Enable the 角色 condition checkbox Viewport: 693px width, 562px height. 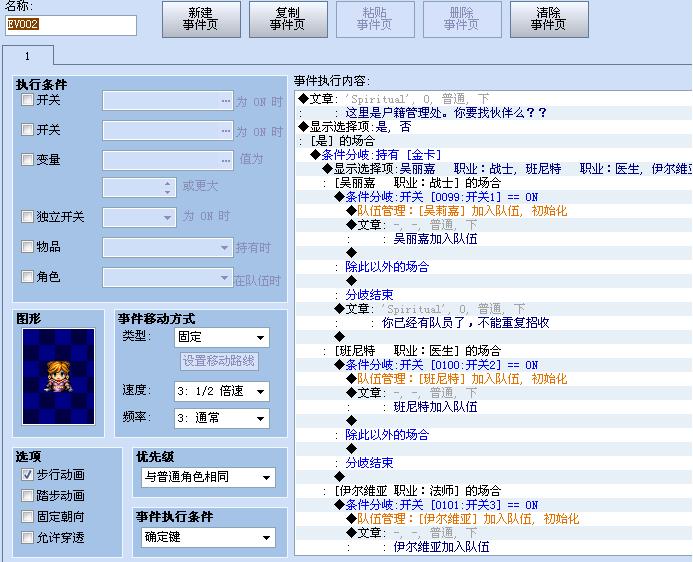pos(27,277)
